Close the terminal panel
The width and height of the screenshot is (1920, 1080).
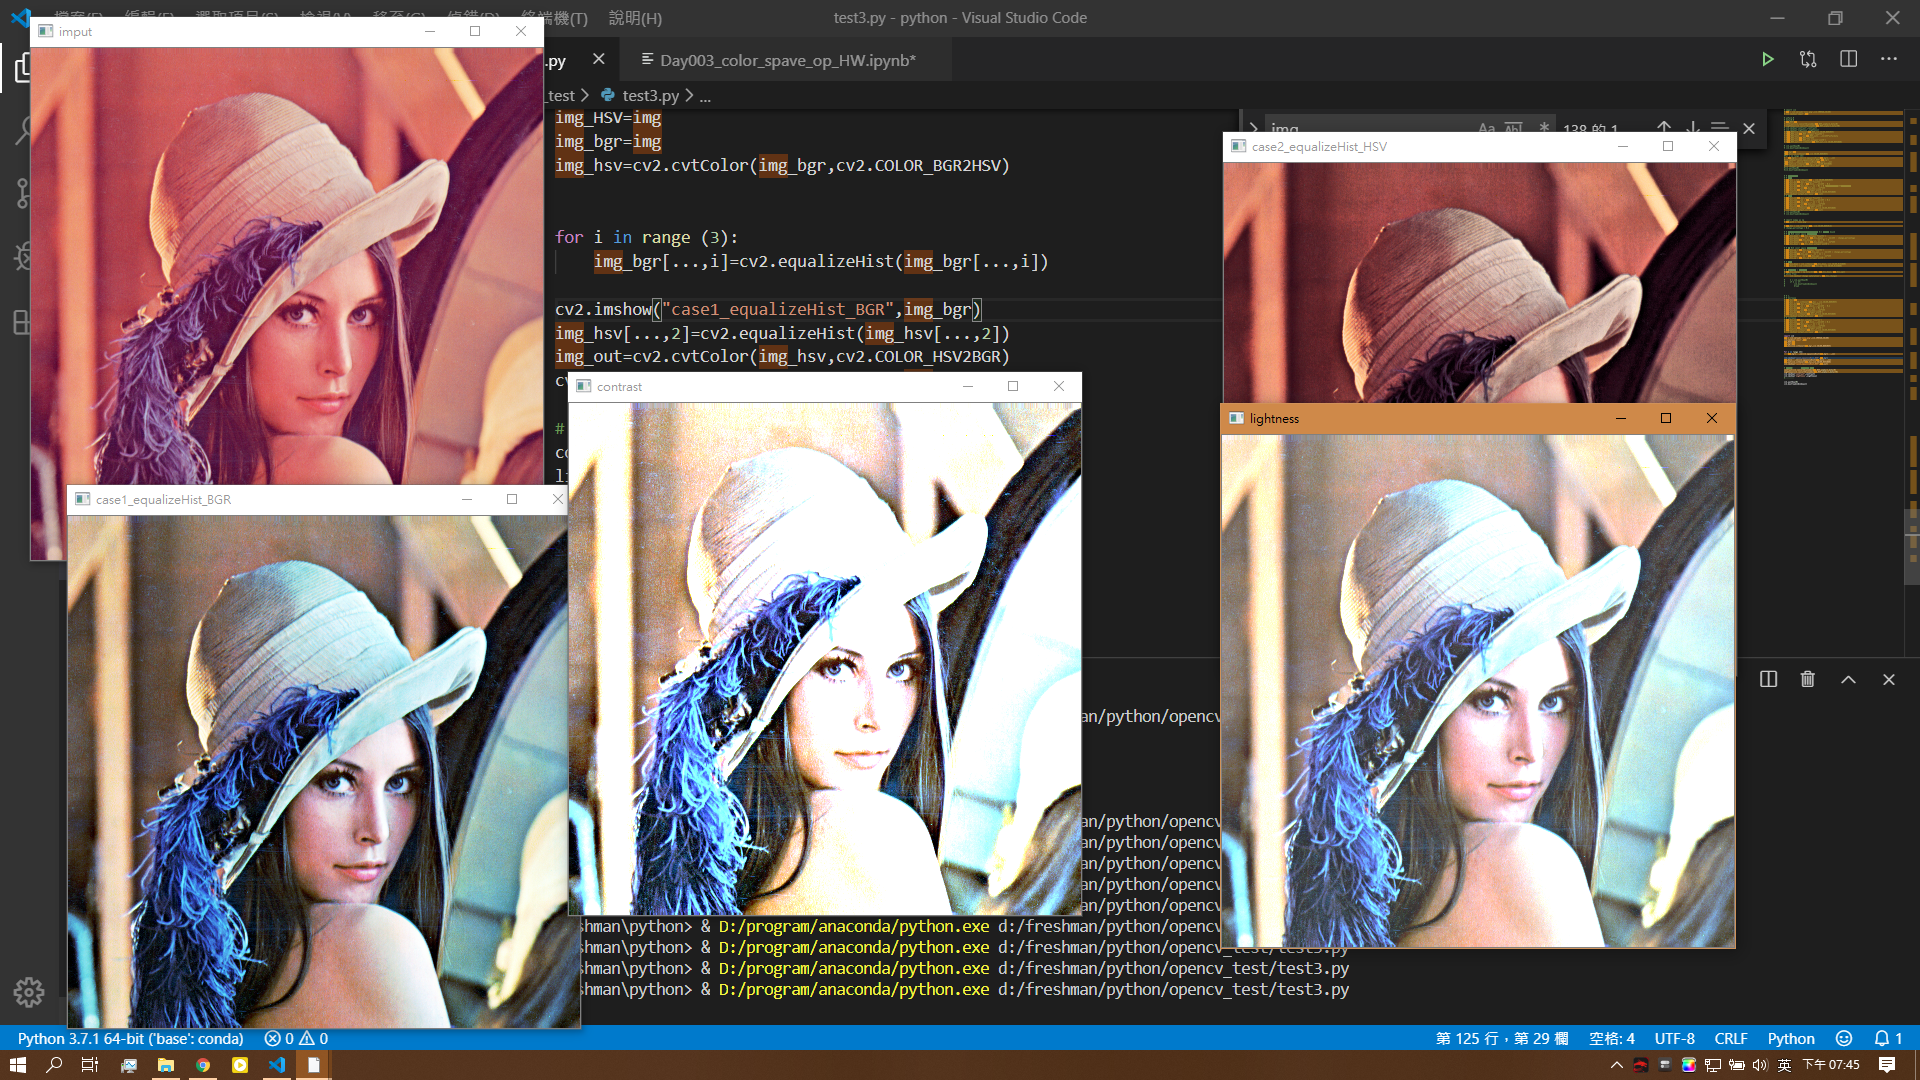pos(1888,679)
